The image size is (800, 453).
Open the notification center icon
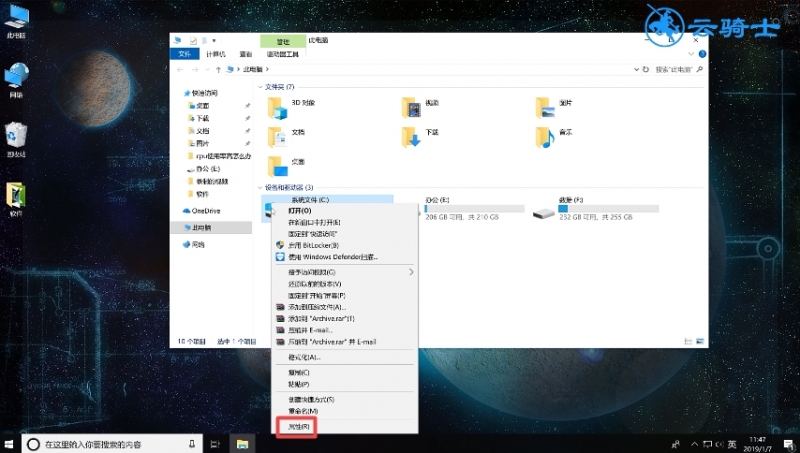(789, 444)
